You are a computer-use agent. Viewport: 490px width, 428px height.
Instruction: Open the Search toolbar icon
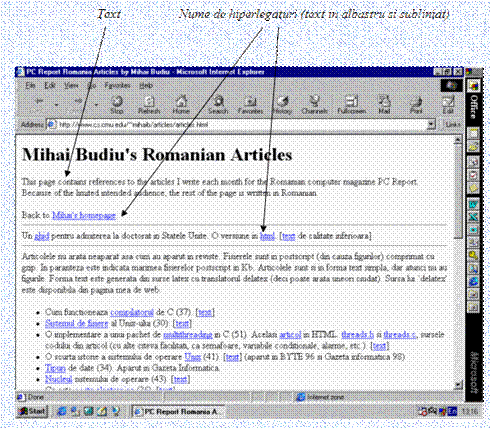click(218, 105)
